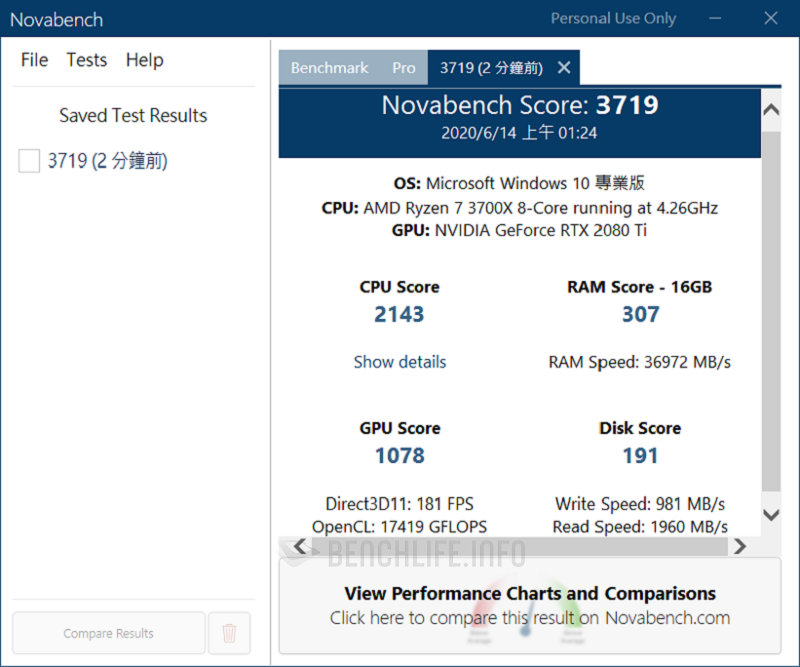Click the Novabench logo text in the title bar
Image resolution: width=800 pixels, height=667 pixels.
tap(56, 19)
